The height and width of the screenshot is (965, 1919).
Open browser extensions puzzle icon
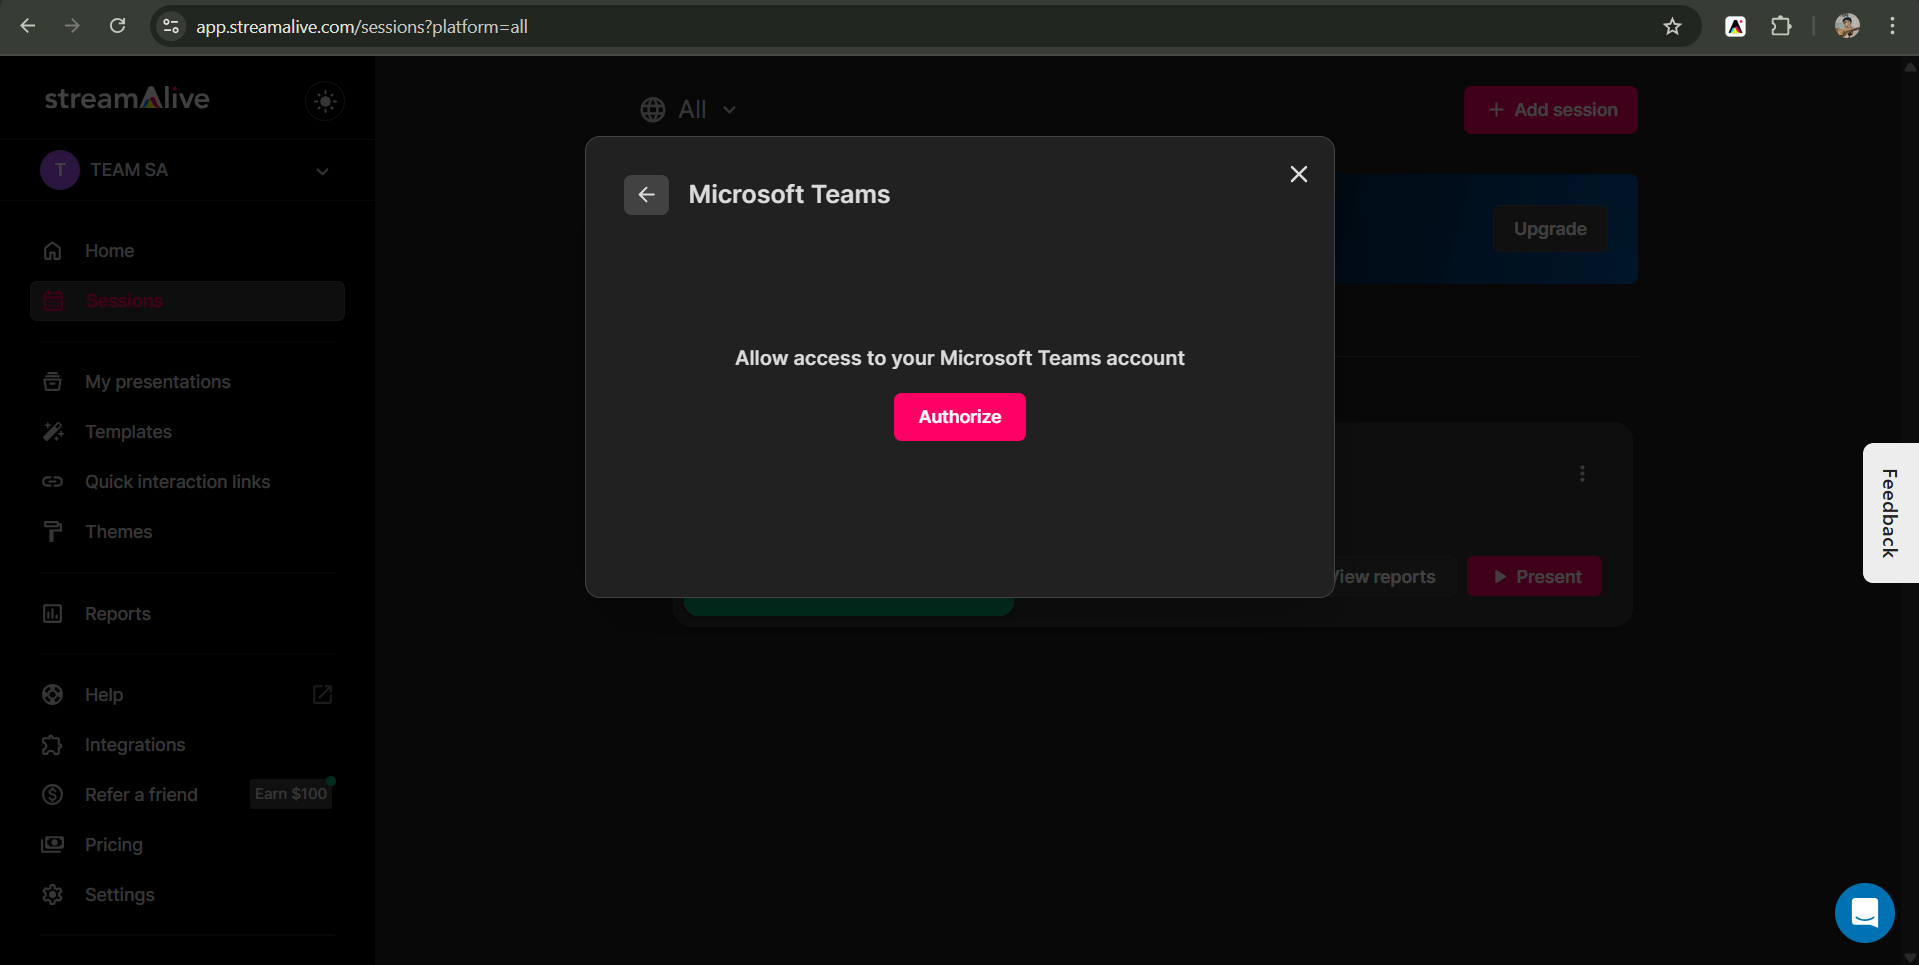[1781, 27]
